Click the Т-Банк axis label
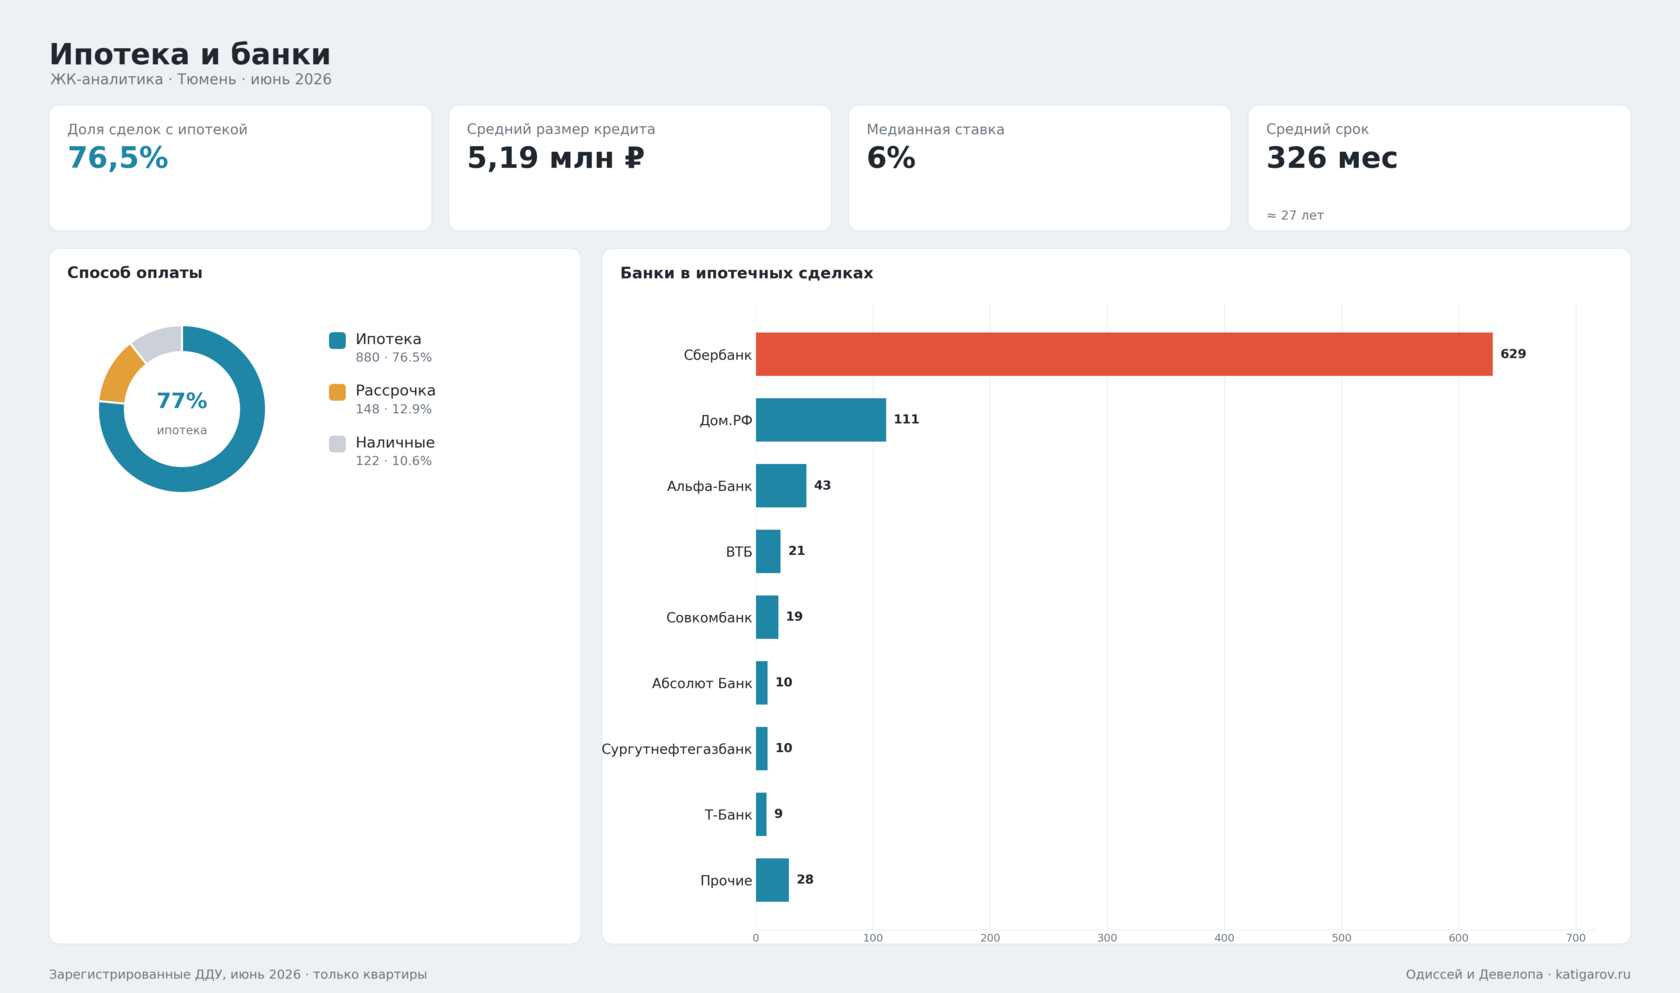 click(x=728, y=815)
